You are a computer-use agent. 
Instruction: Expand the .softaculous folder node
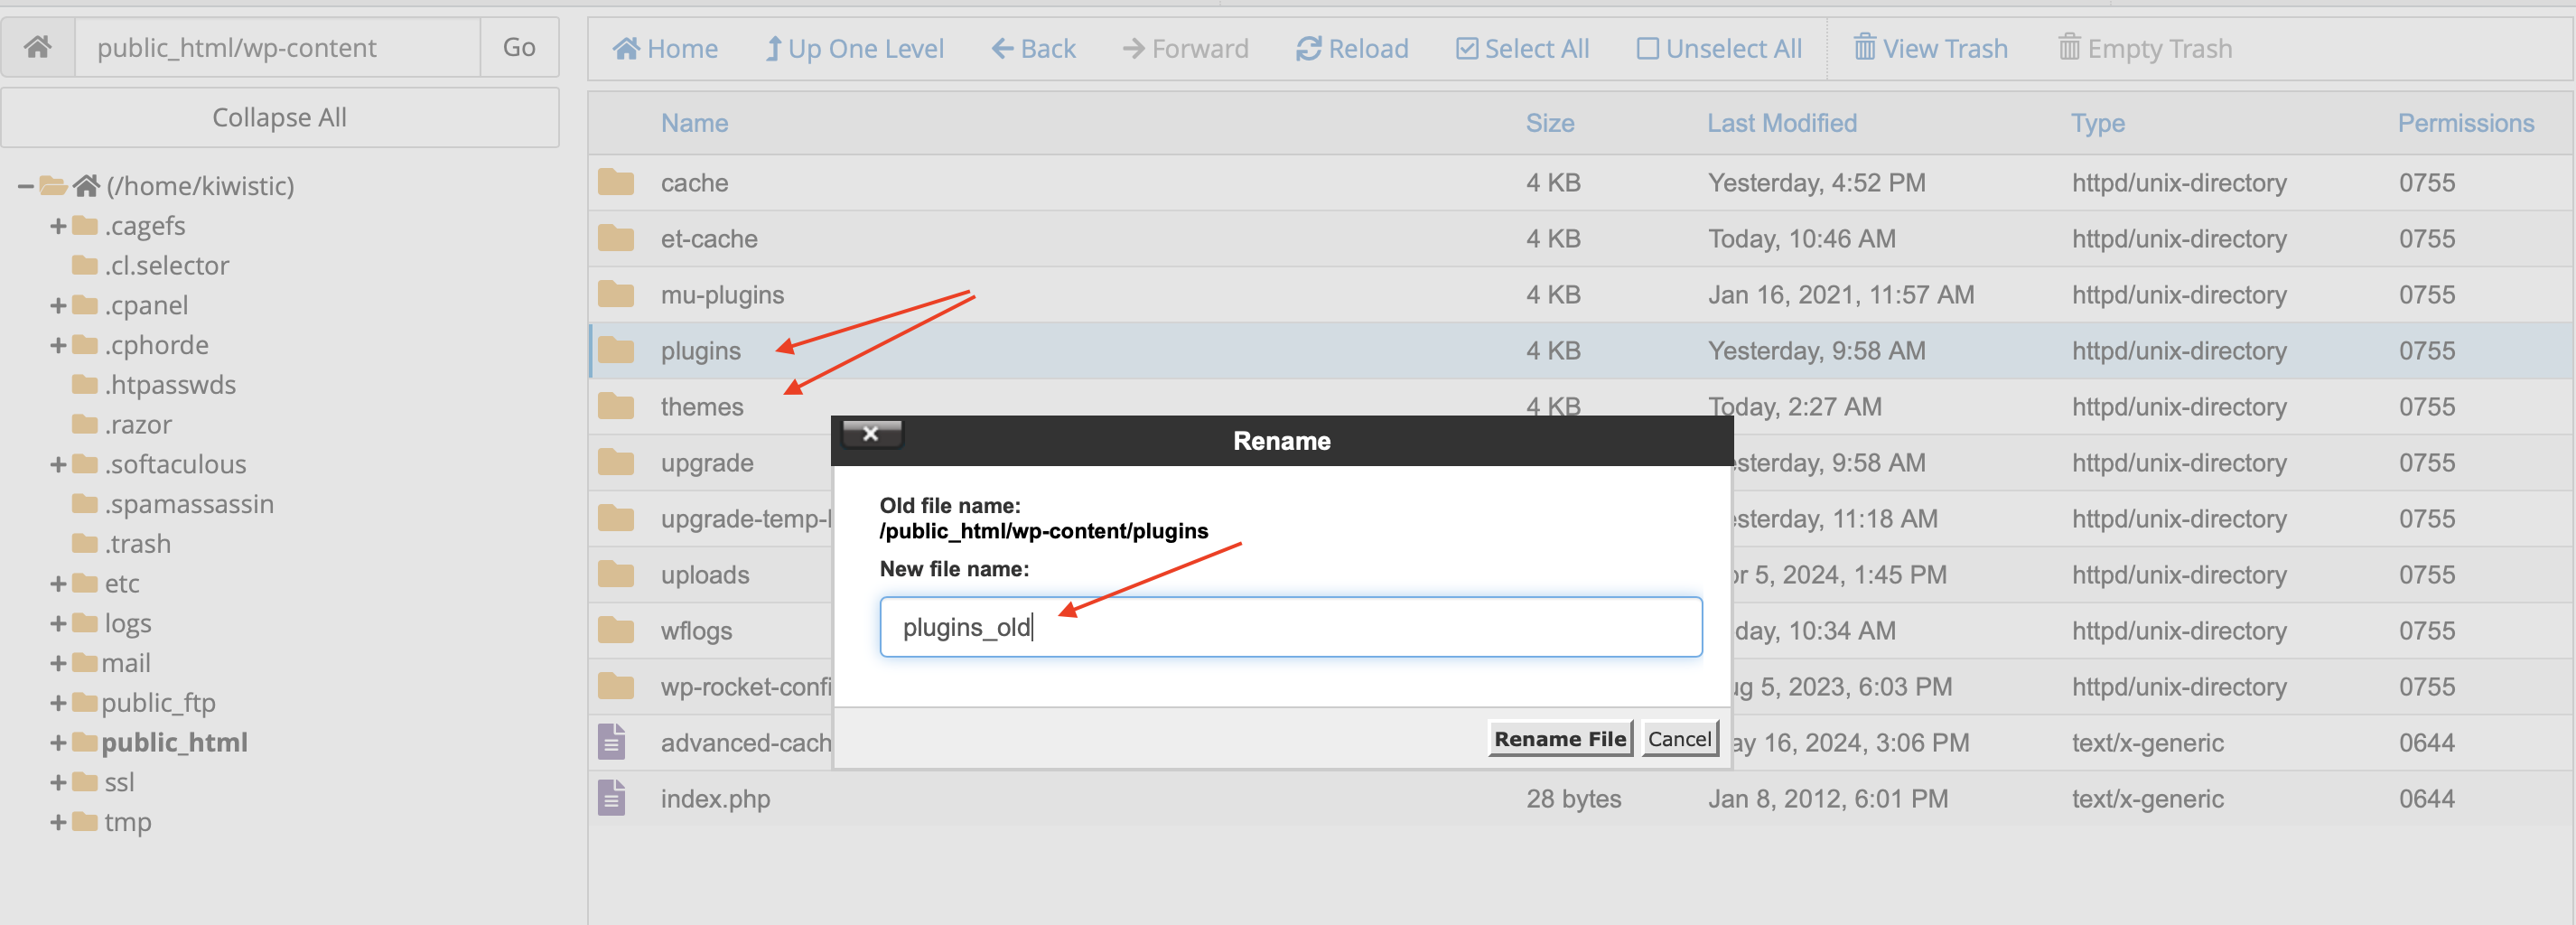tap(57, 464)
